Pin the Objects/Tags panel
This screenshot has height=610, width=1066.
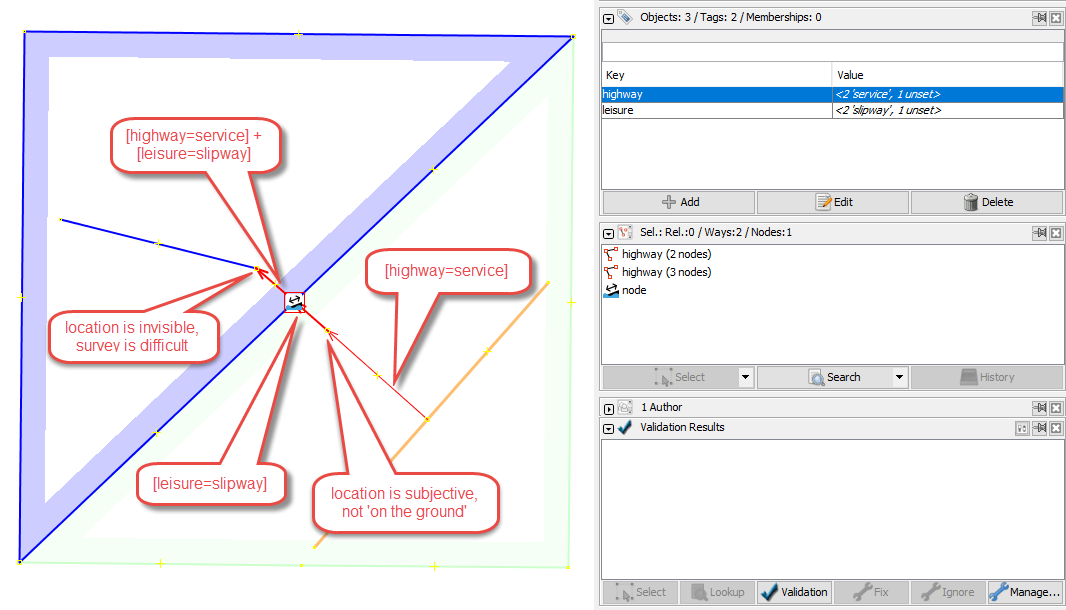click(1039, 18)
